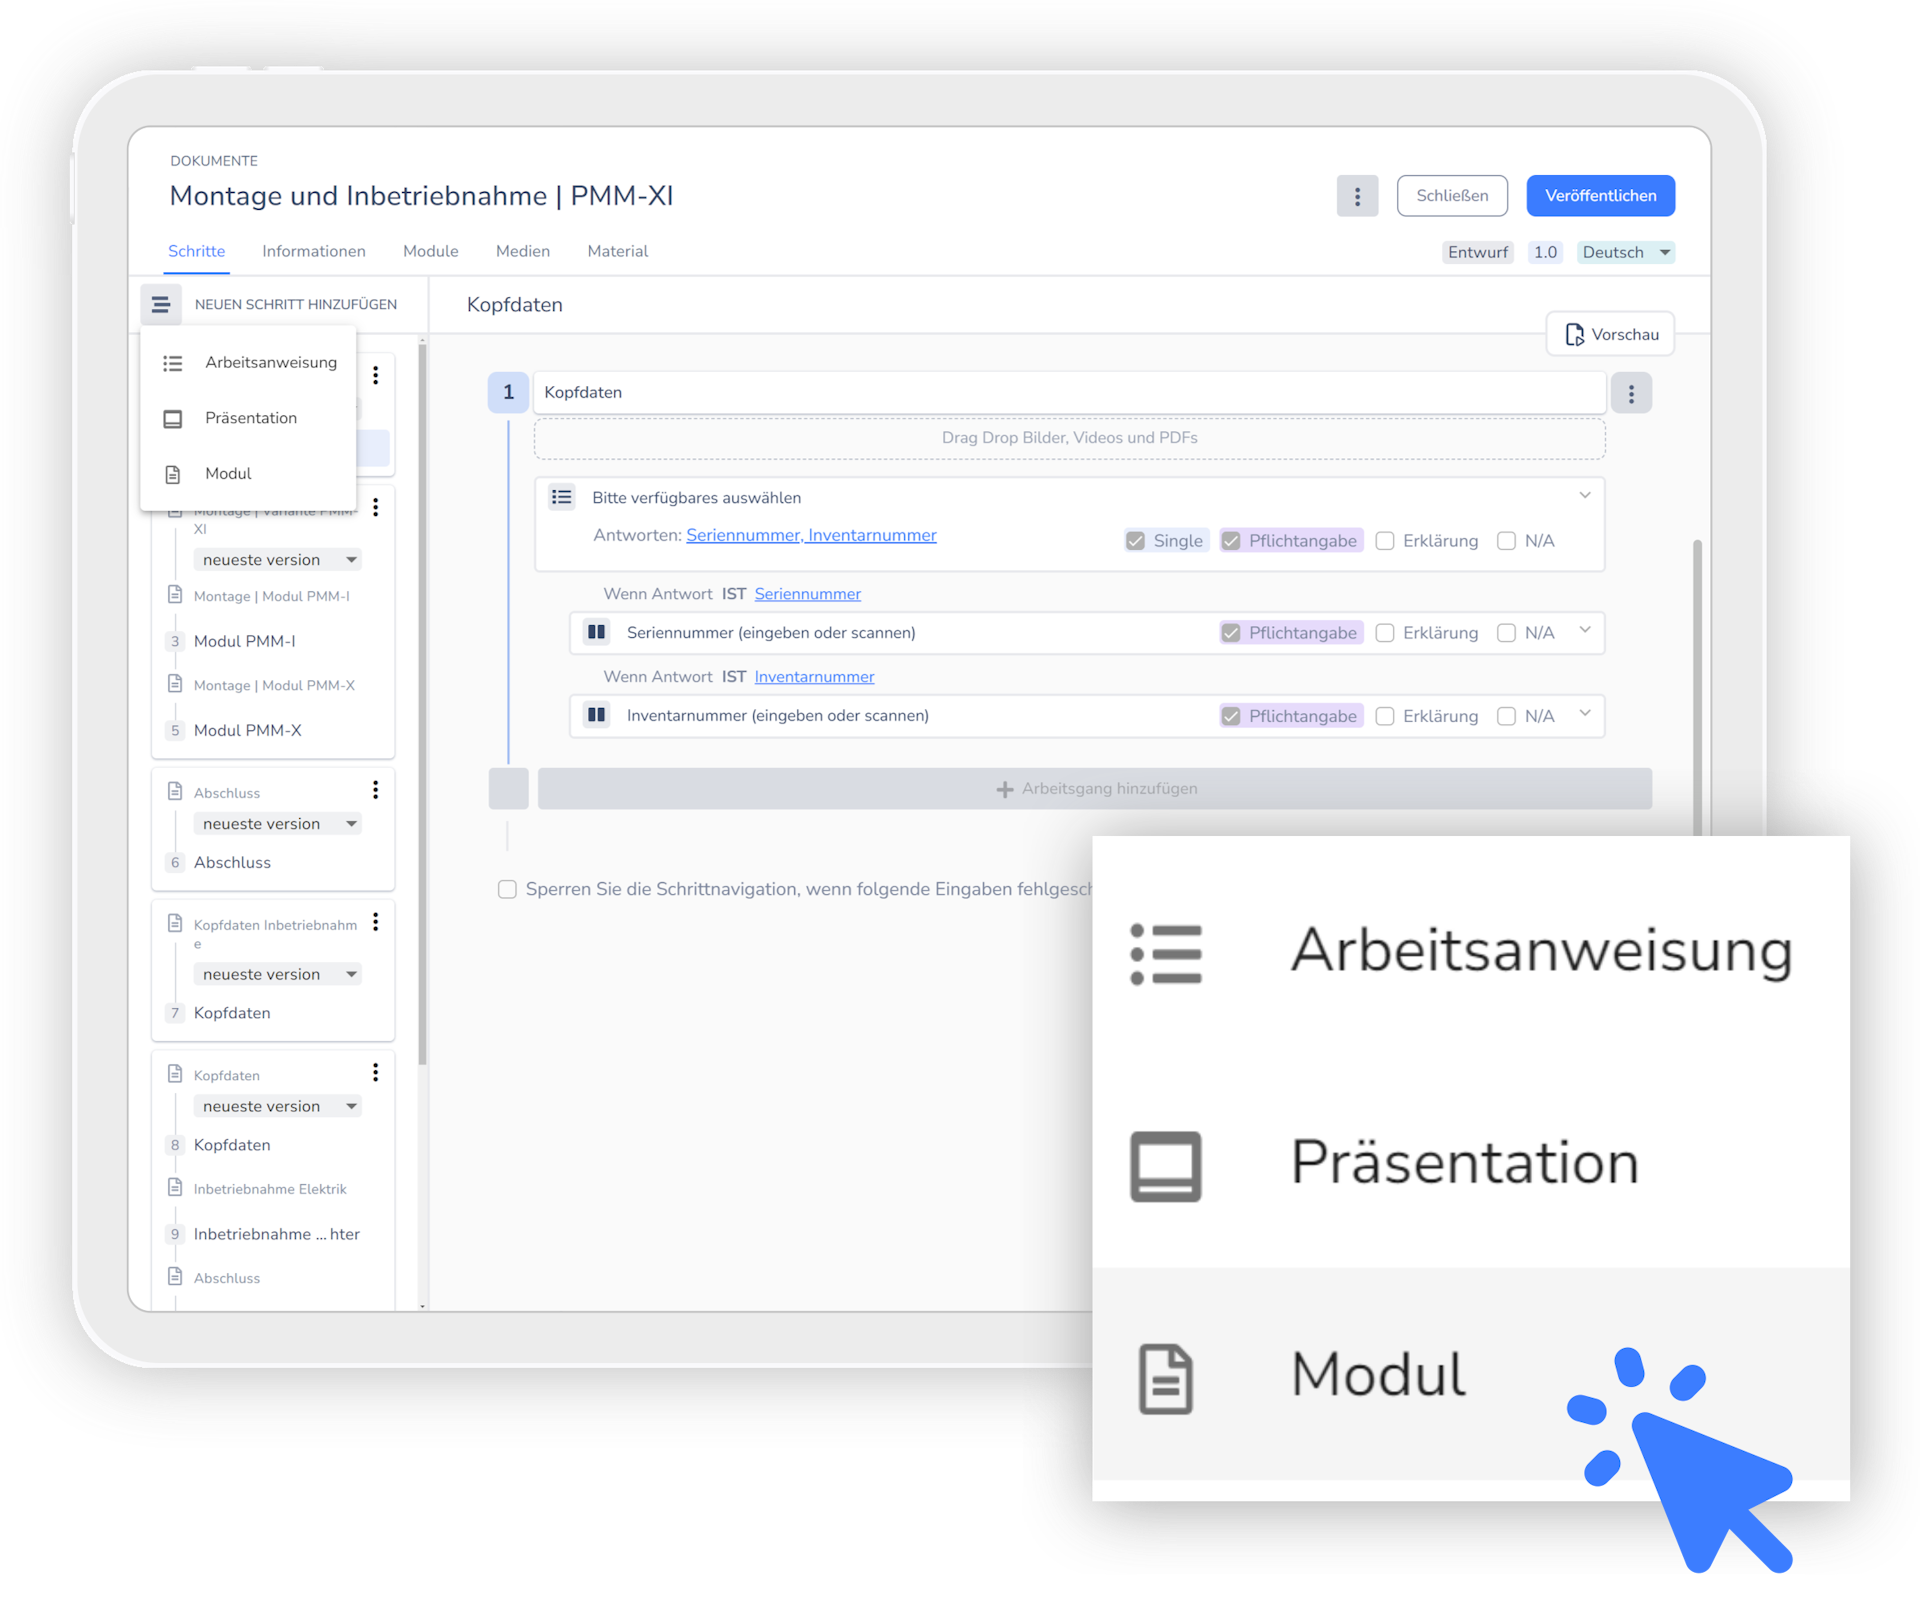
Task: Open the sidebar hamburger menu icon
Action: coord(161,303)
